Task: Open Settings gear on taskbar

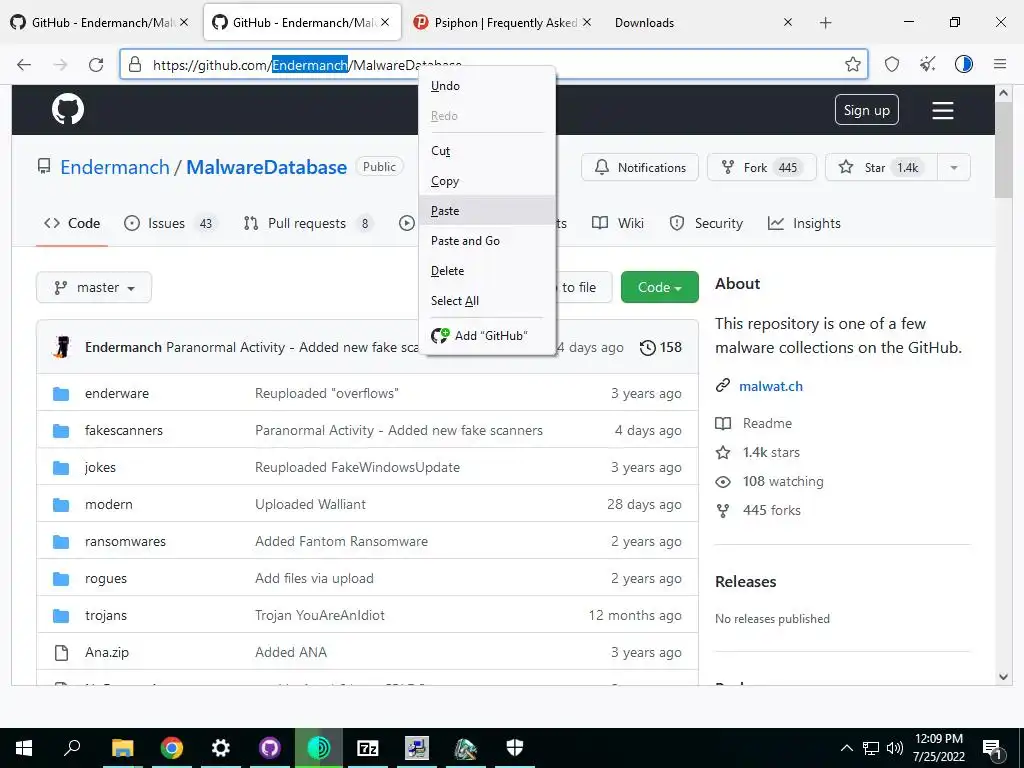Action: click(x=221, y=748)
